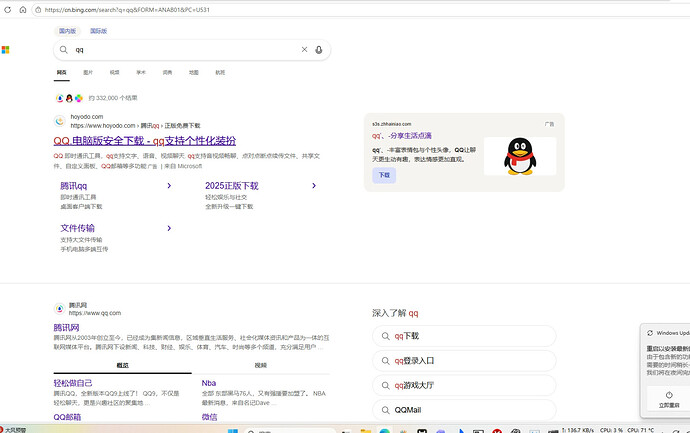The image size is (690, 433).
Task: Select the 词典 results tab
Action: tap(167, 73)
